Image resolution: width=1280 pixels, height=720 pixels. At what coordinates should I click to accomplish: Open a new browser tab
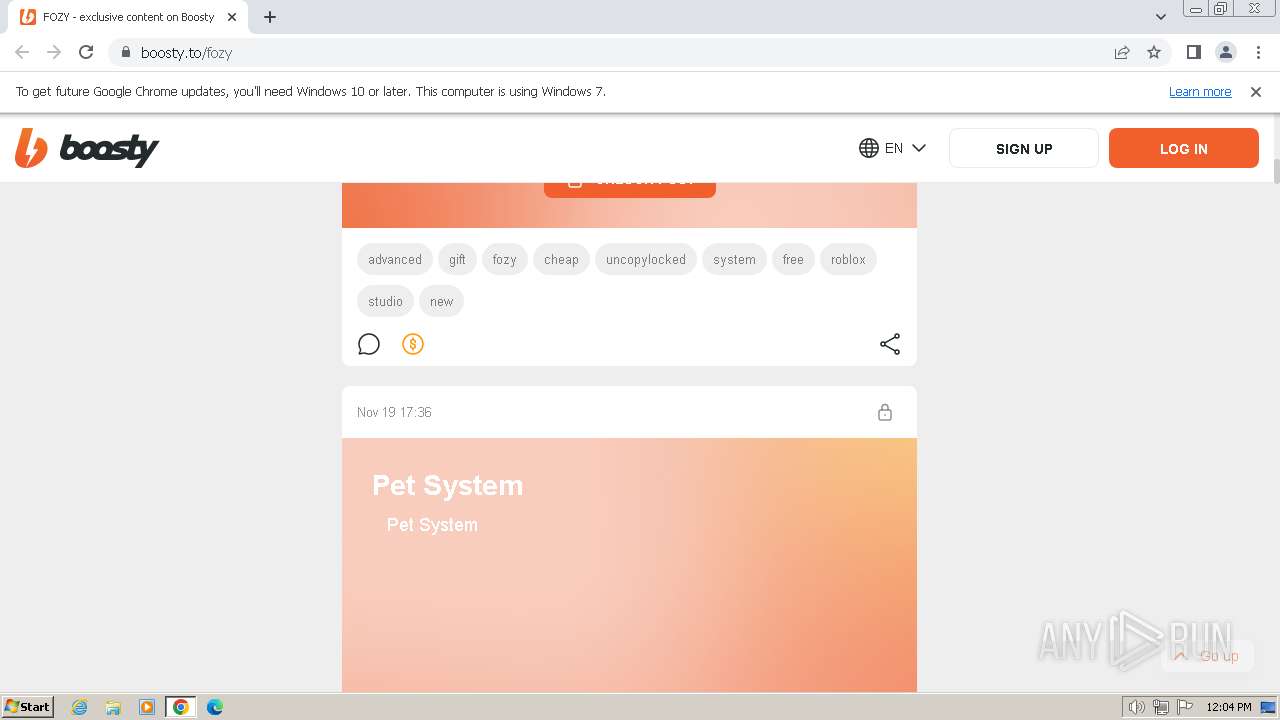pyautogui.click(x=270, y=17)
